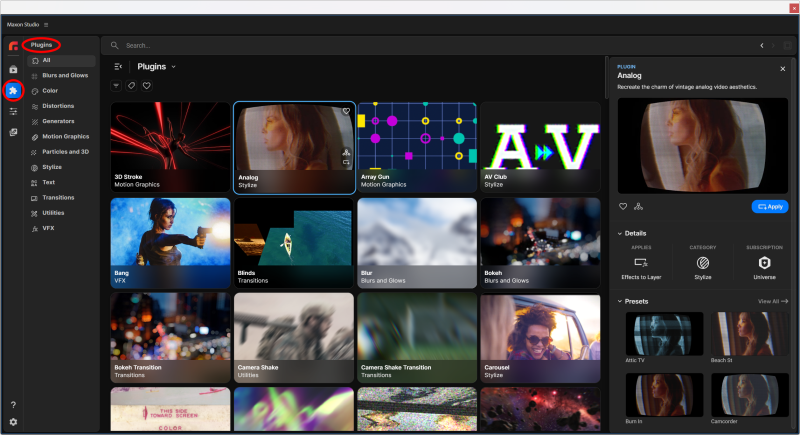
Task: Open the Carousel plugin card
Action: coord(540,338)
